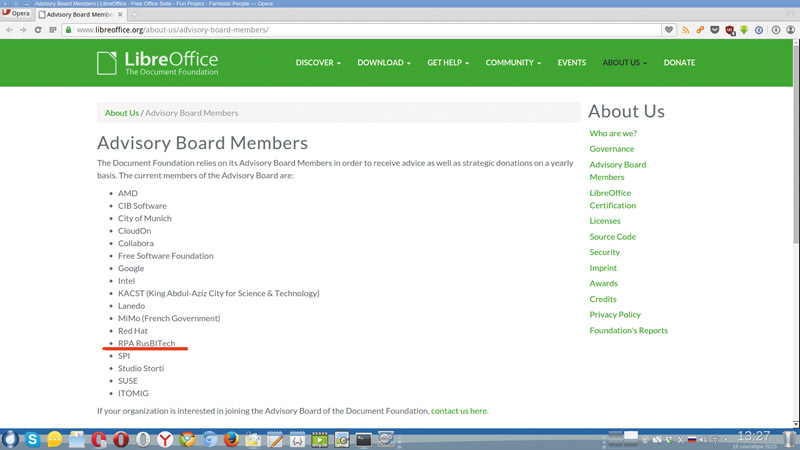The image size is (800, 450).
Task: Open the Awards sidebar link
Action: (x=603, y=283)
